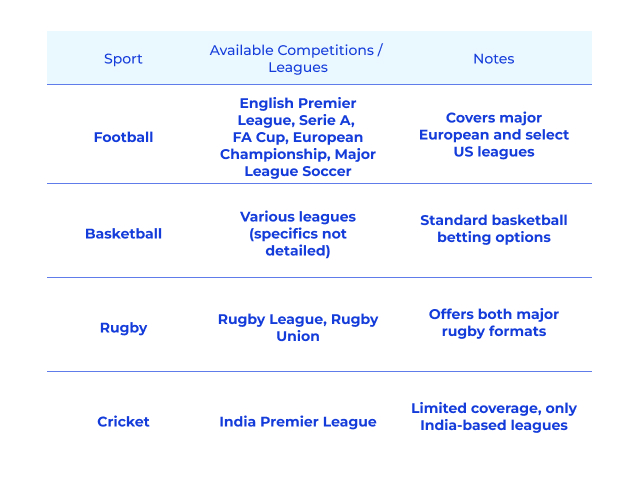Select the Football row label

(123, 137)
